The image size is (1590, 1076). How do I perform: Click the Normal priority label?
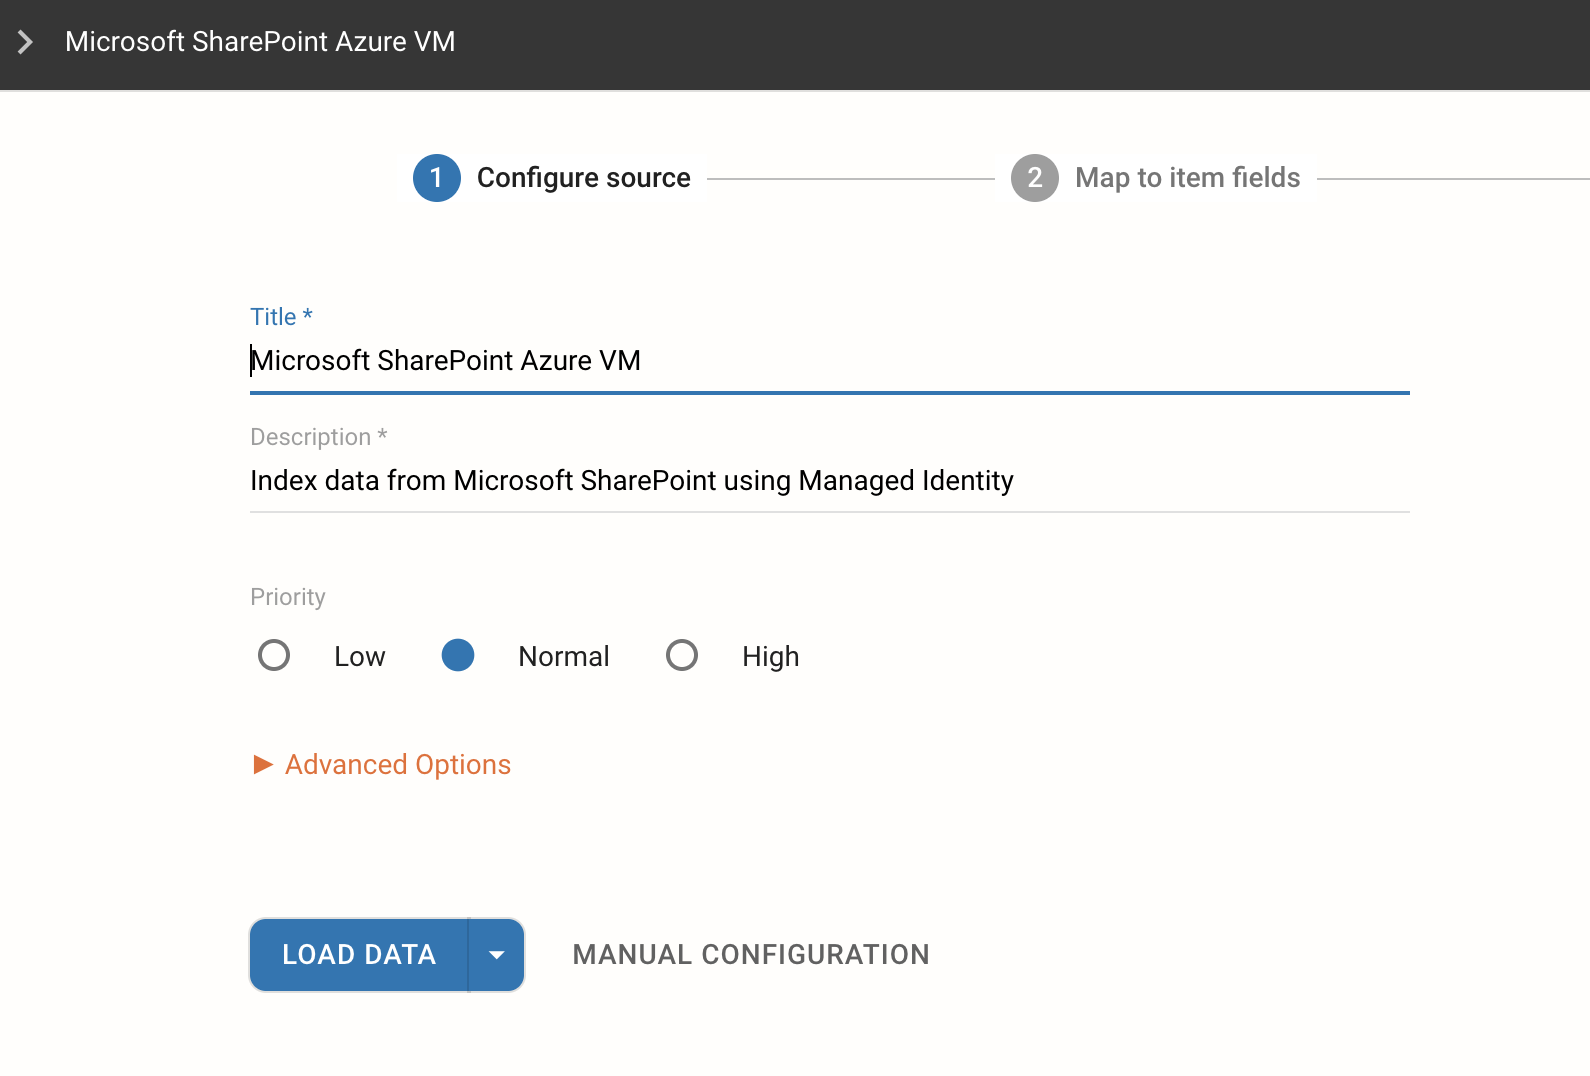pyautogui.click(x=564, y=657)
